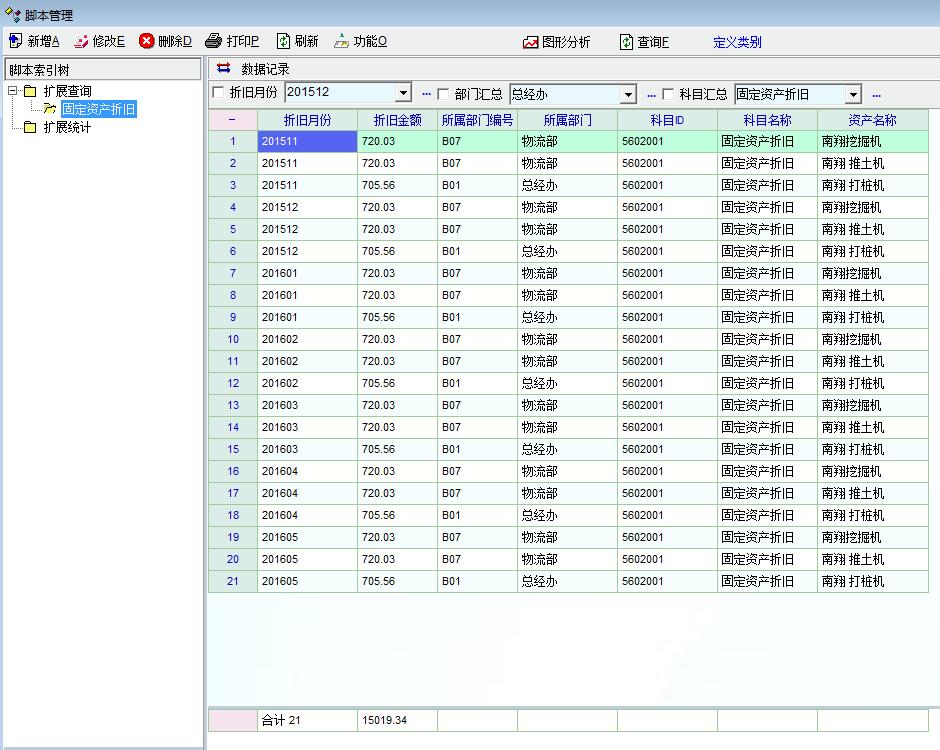The width and height of the screenshot is (940, 750).
Task: Open 图形分析 chart analysis icon
Action: point(530,42)
